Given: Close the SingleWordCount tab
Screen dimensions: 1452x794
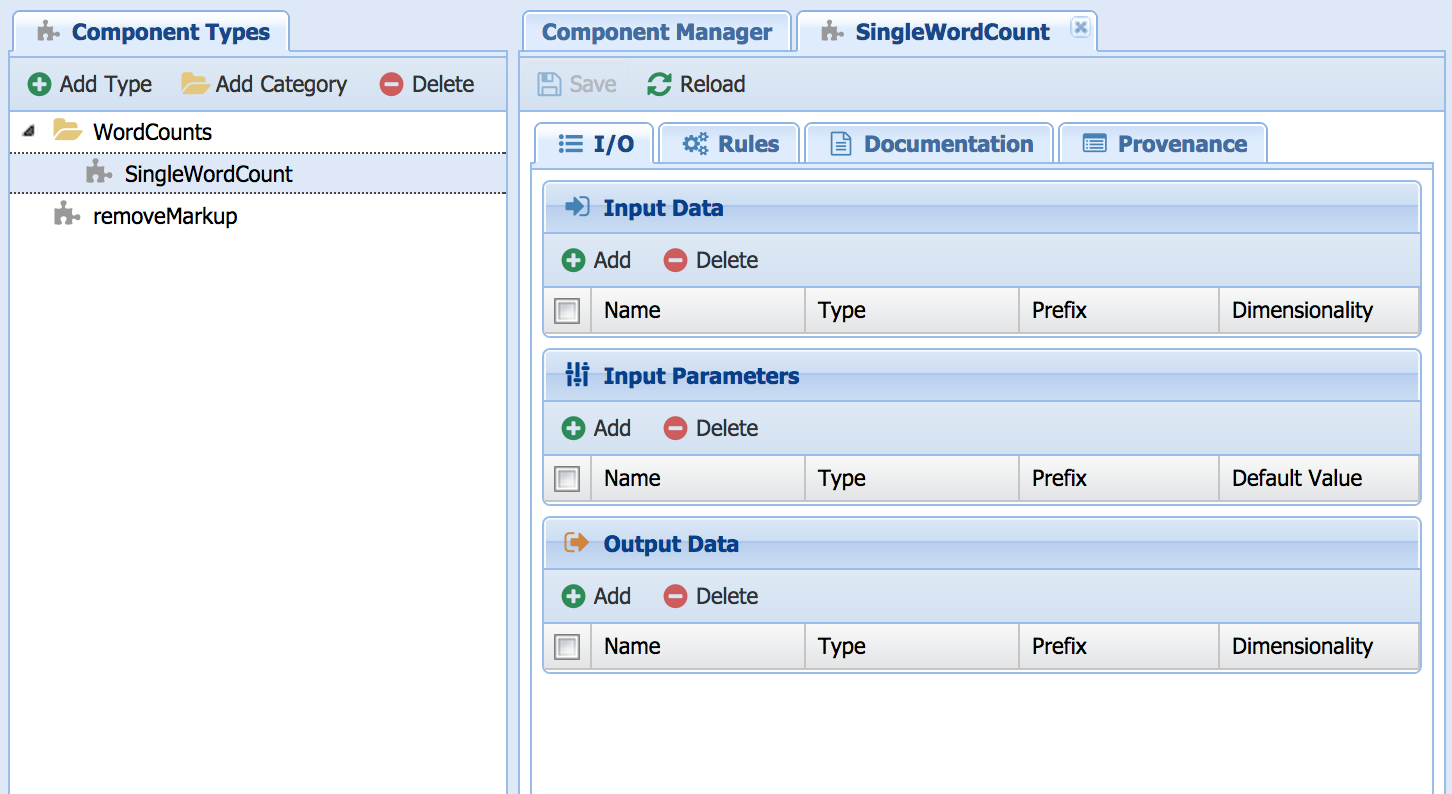Looking at the screenshot, I should (1080, 28).
